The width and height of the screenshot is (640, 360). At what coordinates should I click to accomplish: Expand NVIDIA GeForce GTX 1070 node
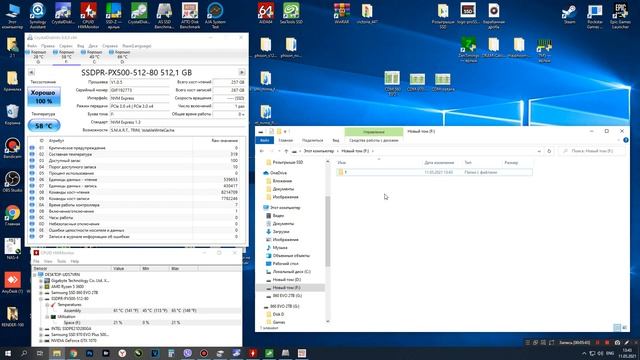pos(41,340)
